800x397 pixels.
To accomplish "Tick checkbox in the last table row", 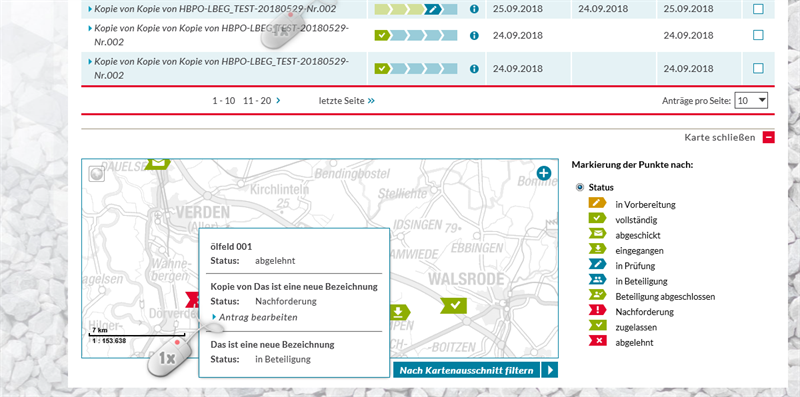I will click(758, 68).
